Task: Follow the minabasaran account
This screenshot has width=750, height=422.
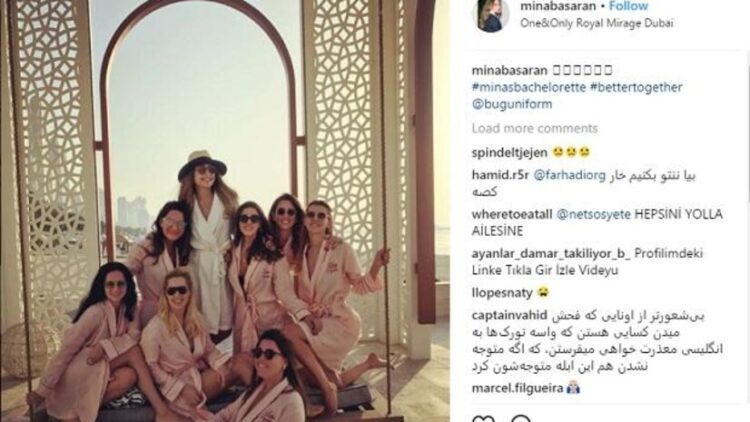Action: pyautogui.click(x=629, y=6)
